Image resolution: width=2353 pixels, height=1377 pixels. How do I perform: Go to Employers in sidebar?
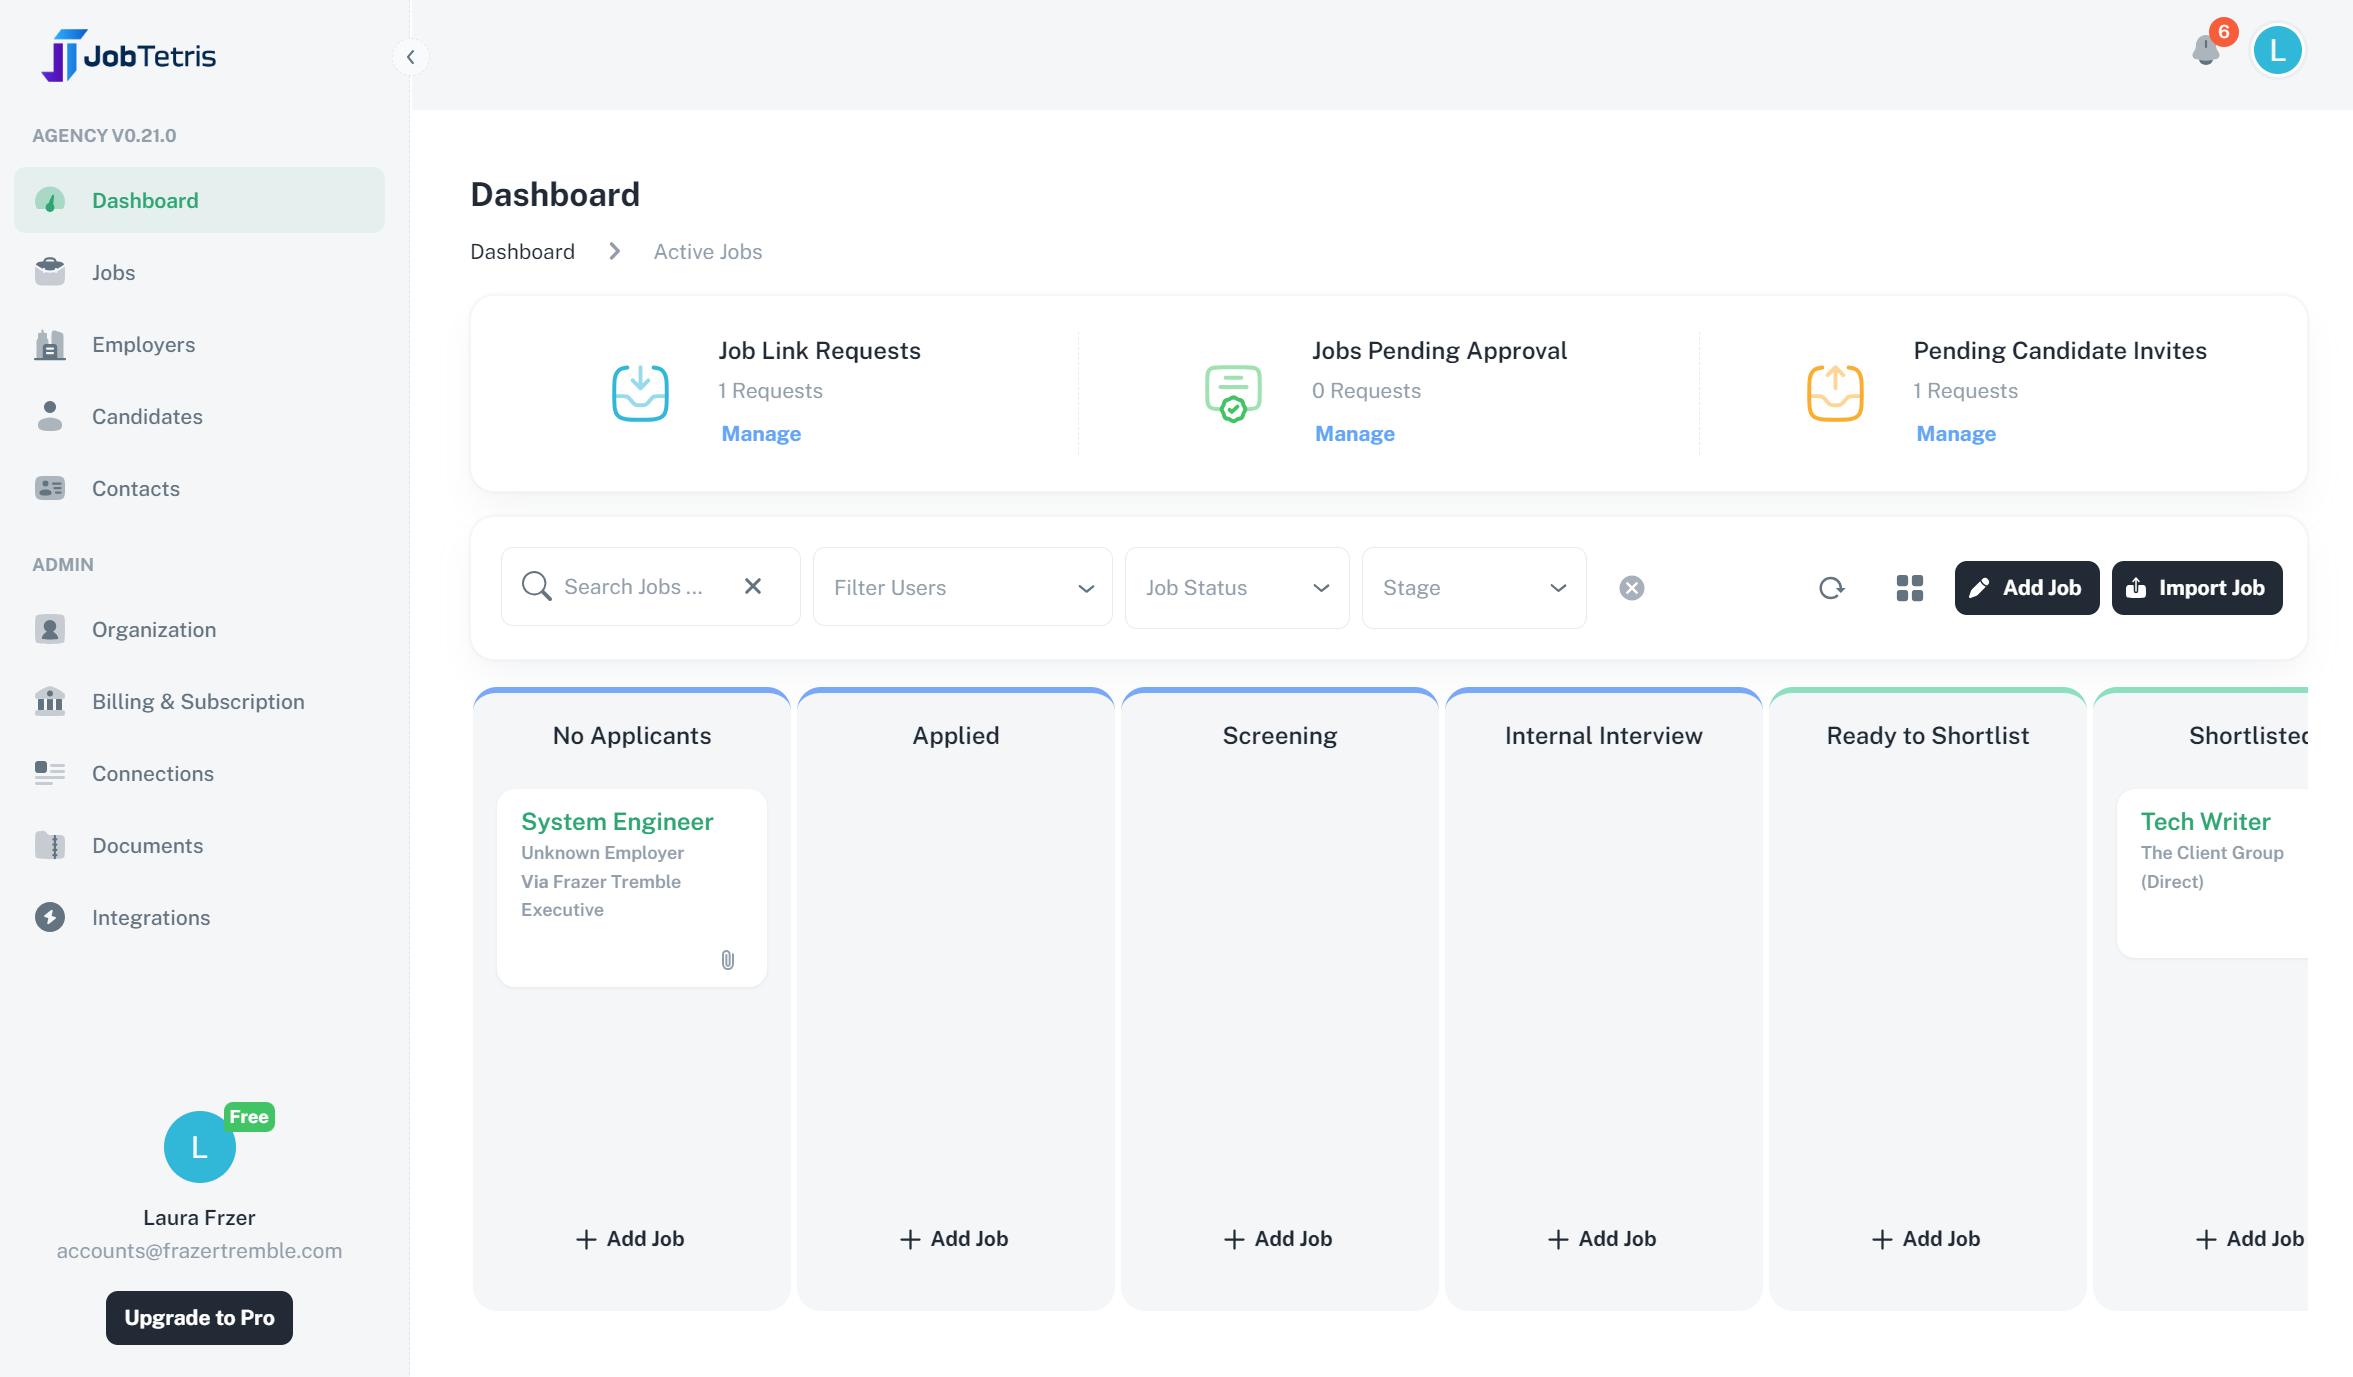point(143,345)
